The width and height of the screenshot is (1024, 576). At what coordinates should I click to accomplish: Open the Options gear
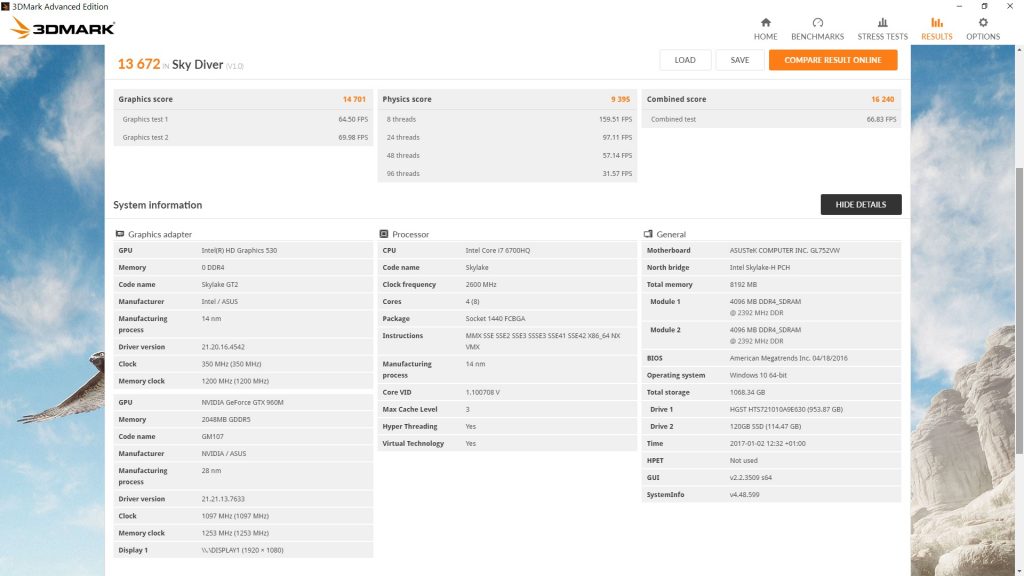click(x=983, y=23)
